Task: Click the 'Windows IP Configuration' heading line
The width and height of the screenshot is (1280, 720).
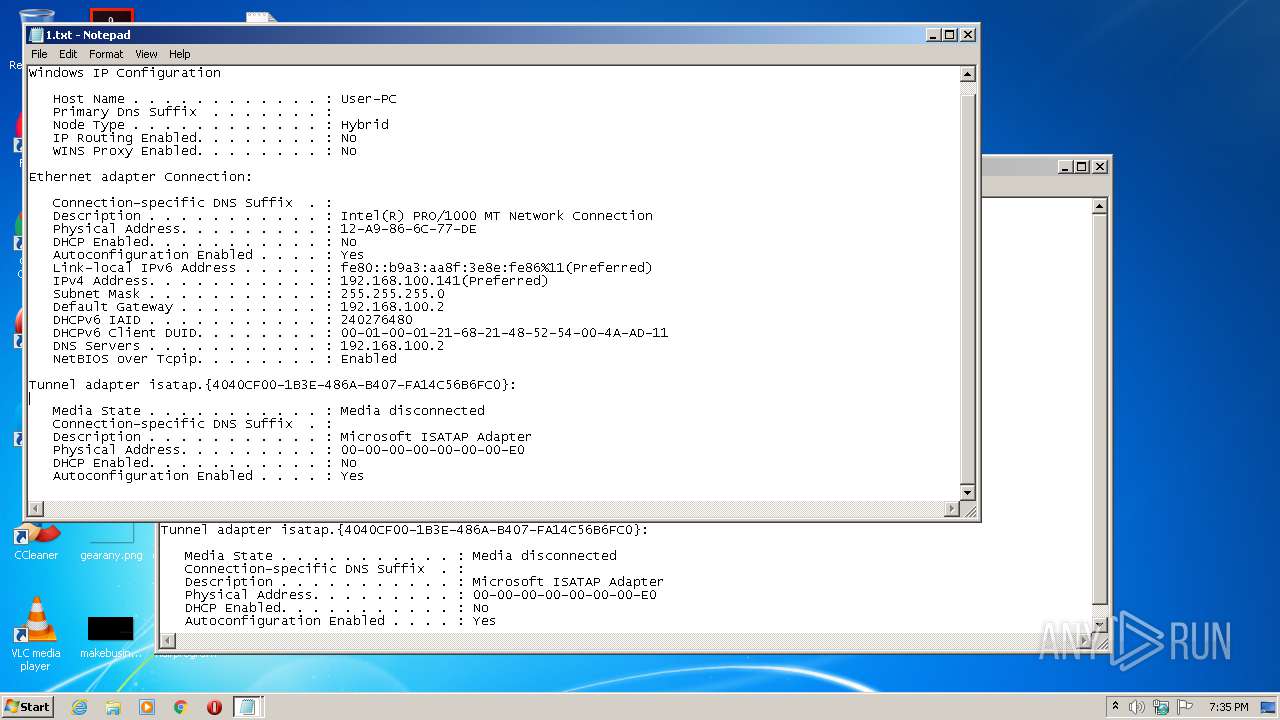Action: point(125,73)
